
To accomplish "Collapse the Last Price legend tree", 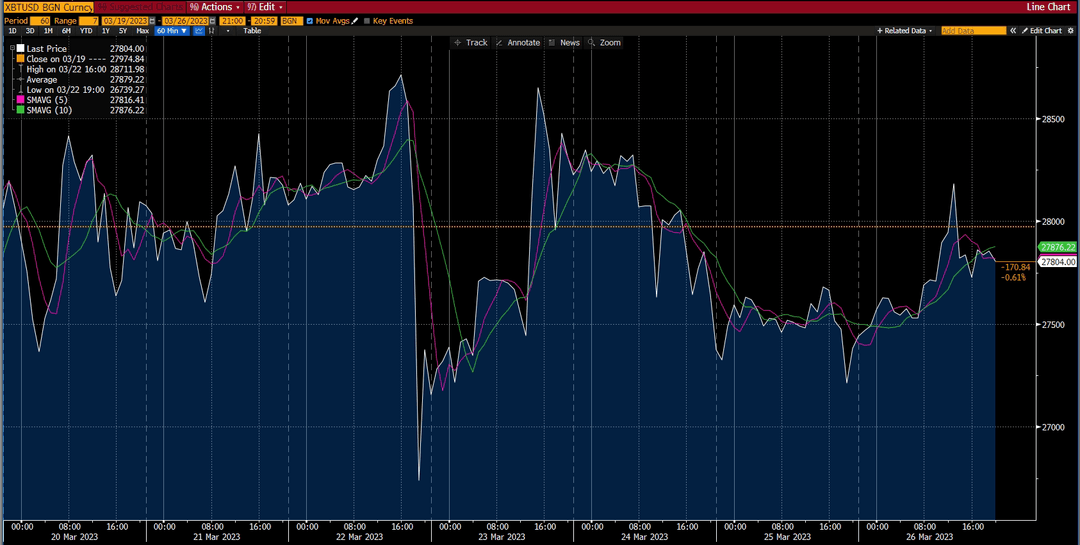I will (x=12, y=48).
